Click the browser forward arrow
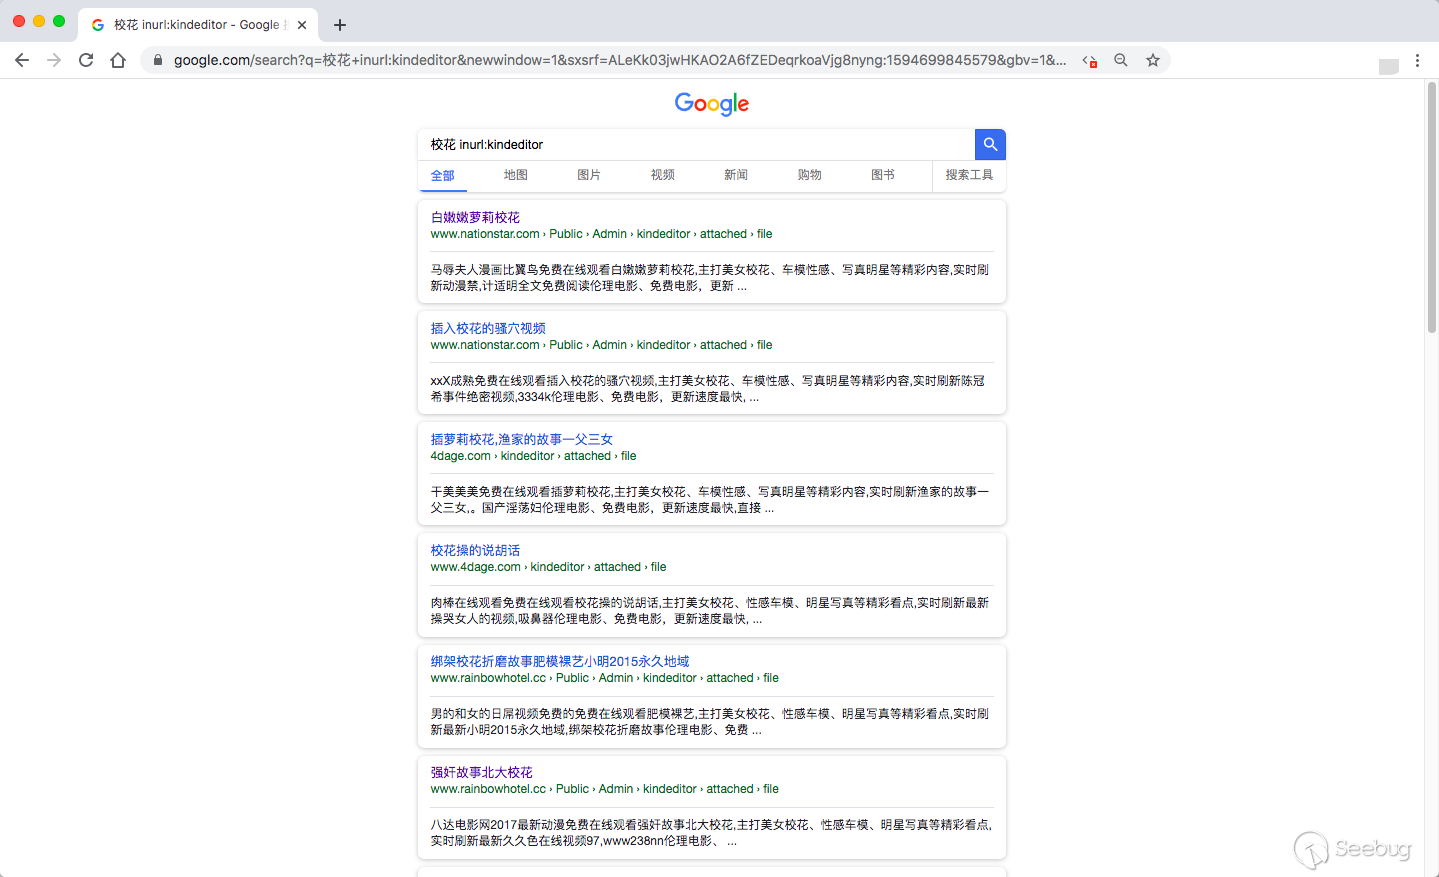The height and width of the screenshot is (877, 1439). [54, 60]
